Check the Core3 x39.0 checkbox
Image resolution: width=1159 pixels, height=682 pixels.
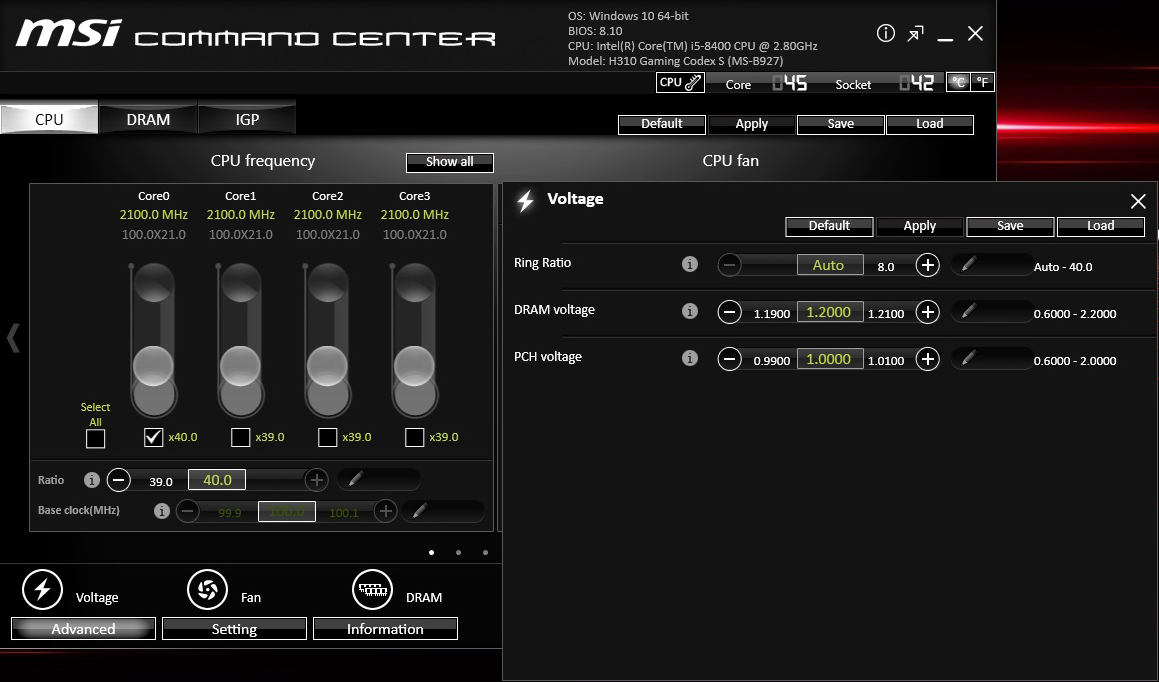click(415, 437)
